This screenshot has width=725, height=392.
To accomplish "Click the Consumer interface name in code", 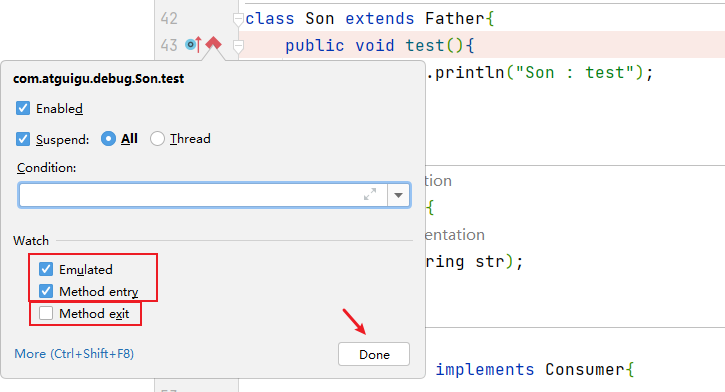I will tap(584, 369).
